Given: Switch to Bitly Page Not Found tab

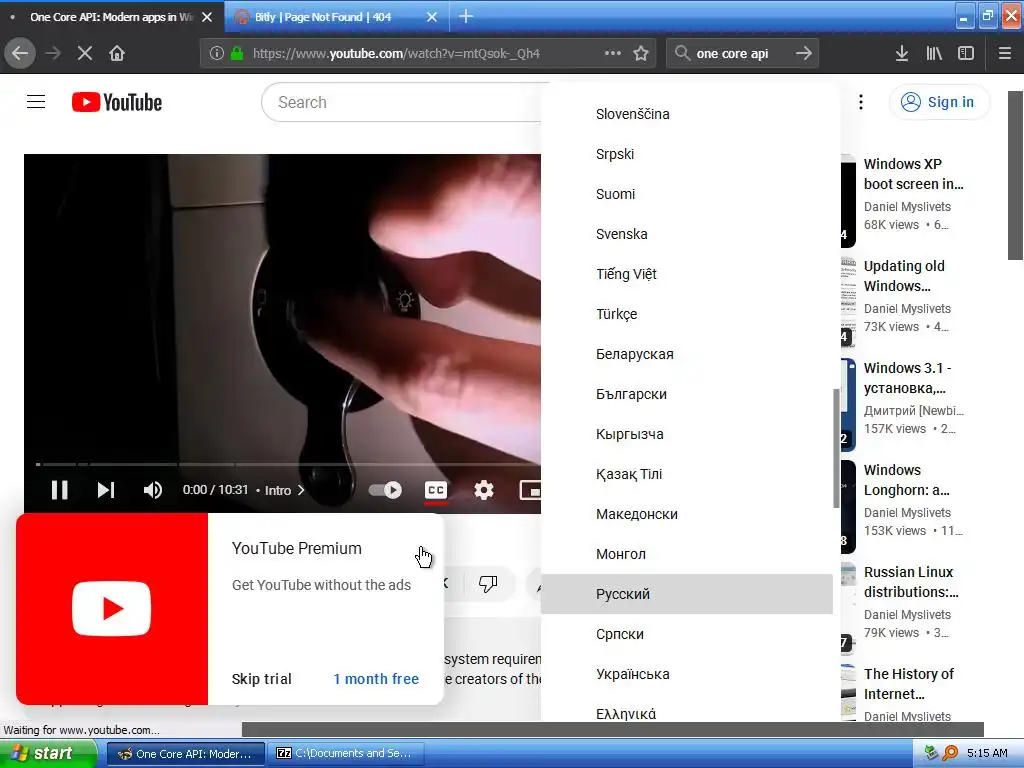Looking at the screenshot, I should (x=336, y=16).
